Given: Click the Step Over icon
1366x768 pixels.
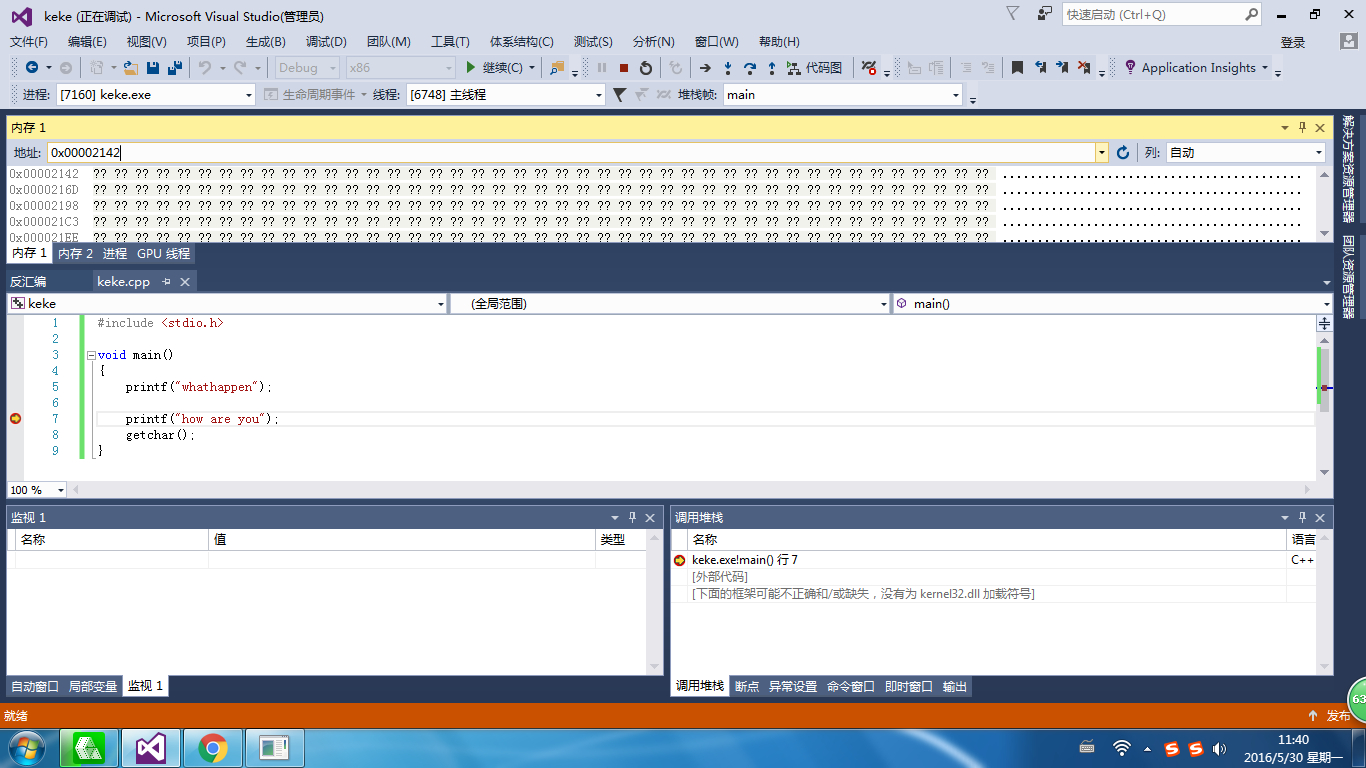Looking at the screenshot, I should click(750, 68).
